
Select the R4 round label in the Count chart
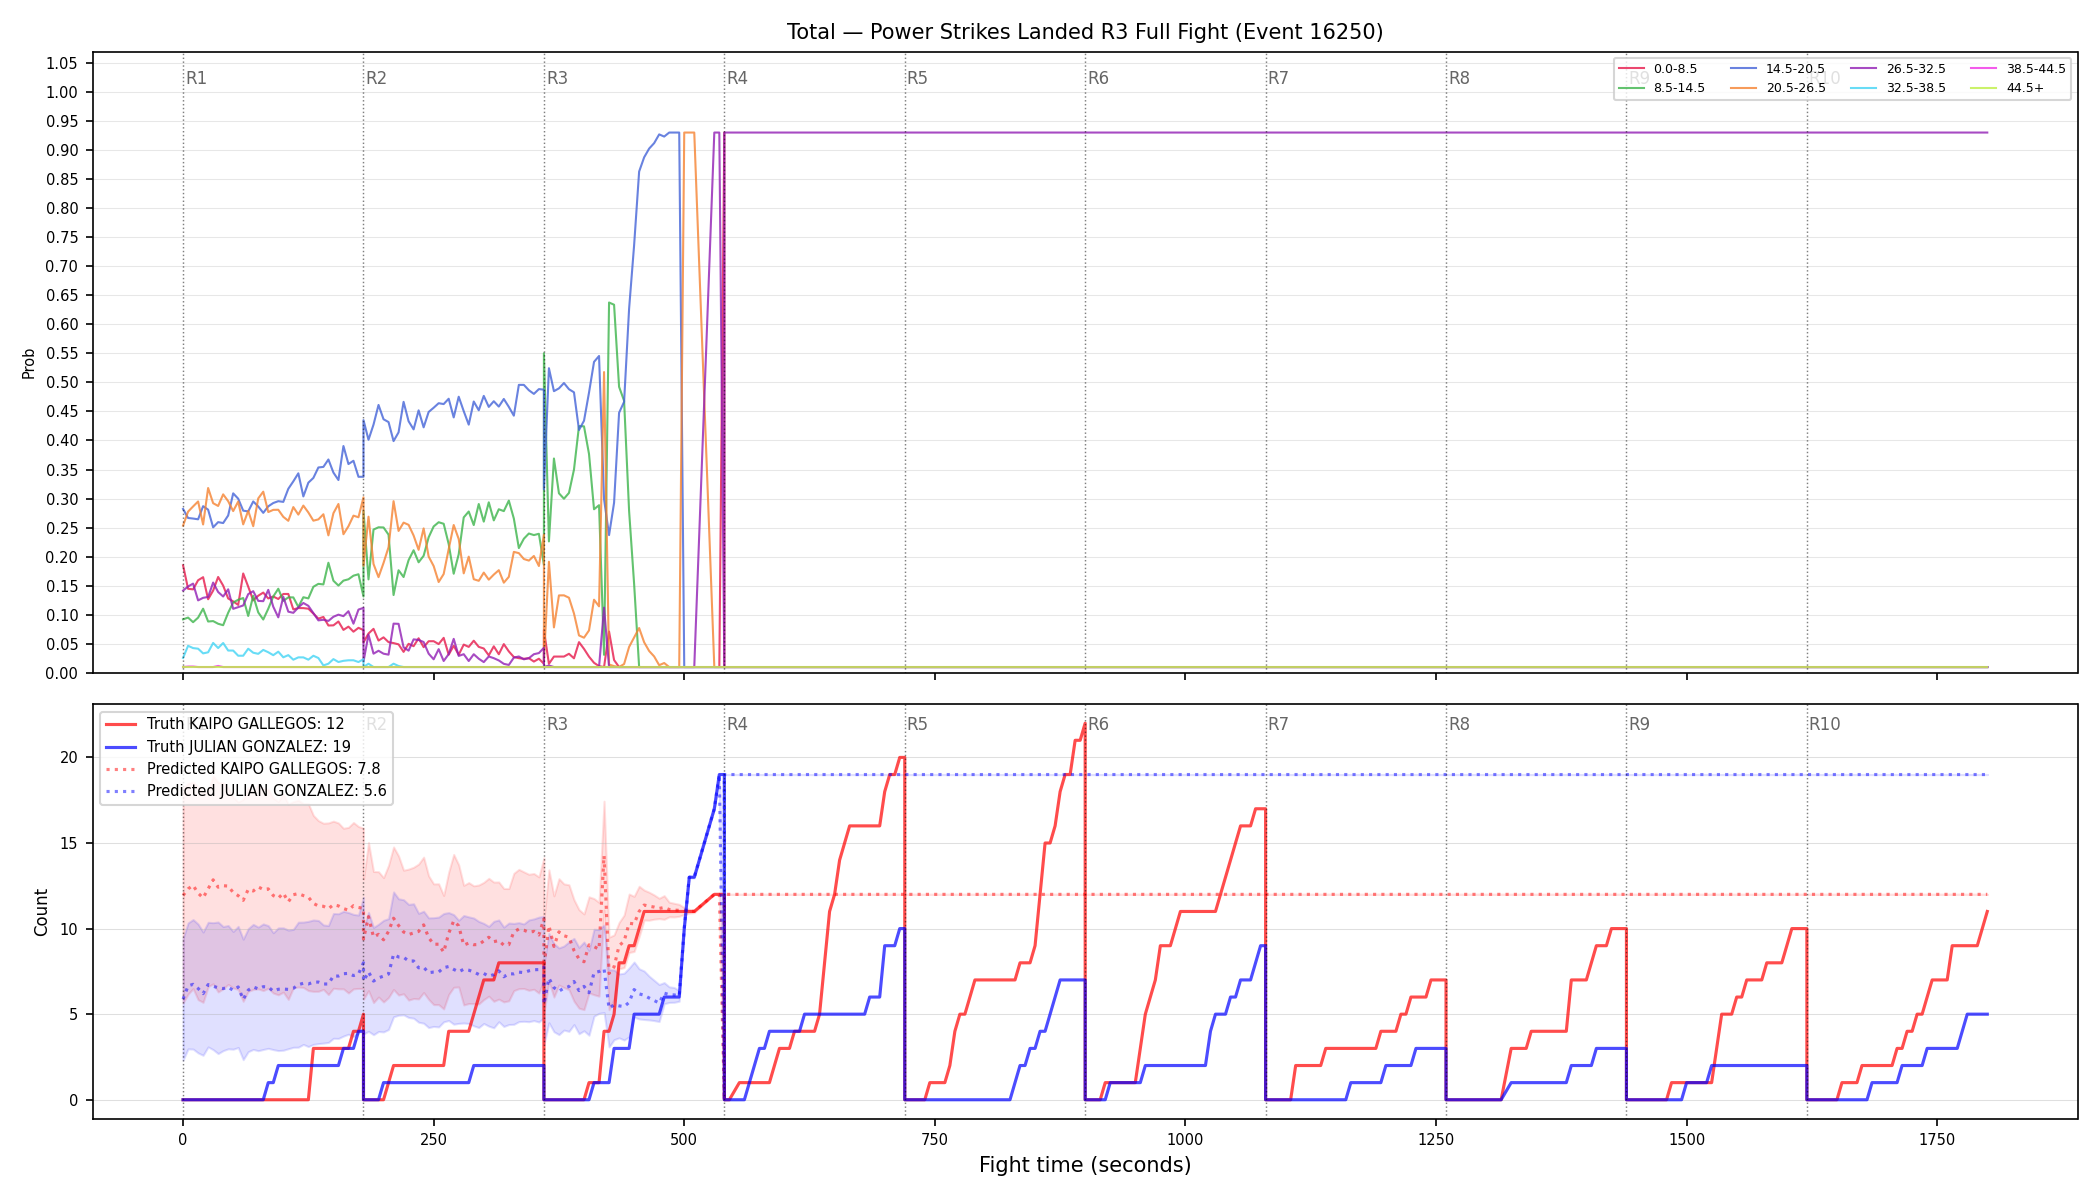pos(737,724)
